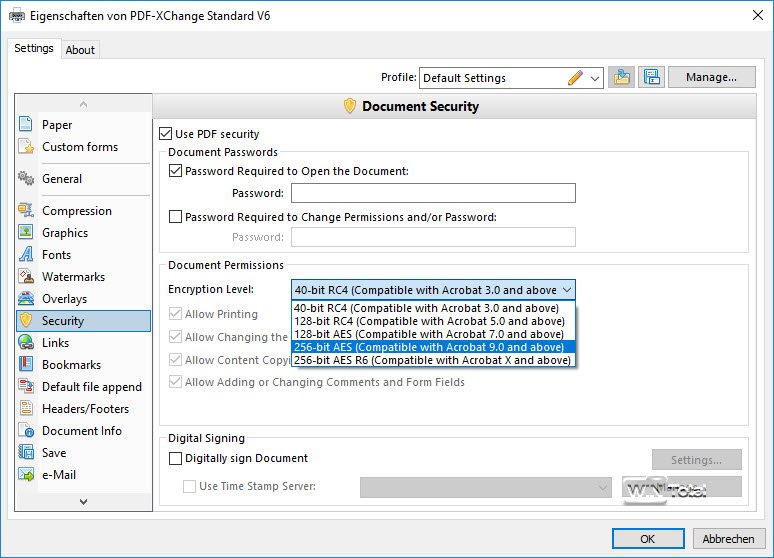Click the Paper icon in sidebar
774x558 pixels.
(x=27, y=125)
